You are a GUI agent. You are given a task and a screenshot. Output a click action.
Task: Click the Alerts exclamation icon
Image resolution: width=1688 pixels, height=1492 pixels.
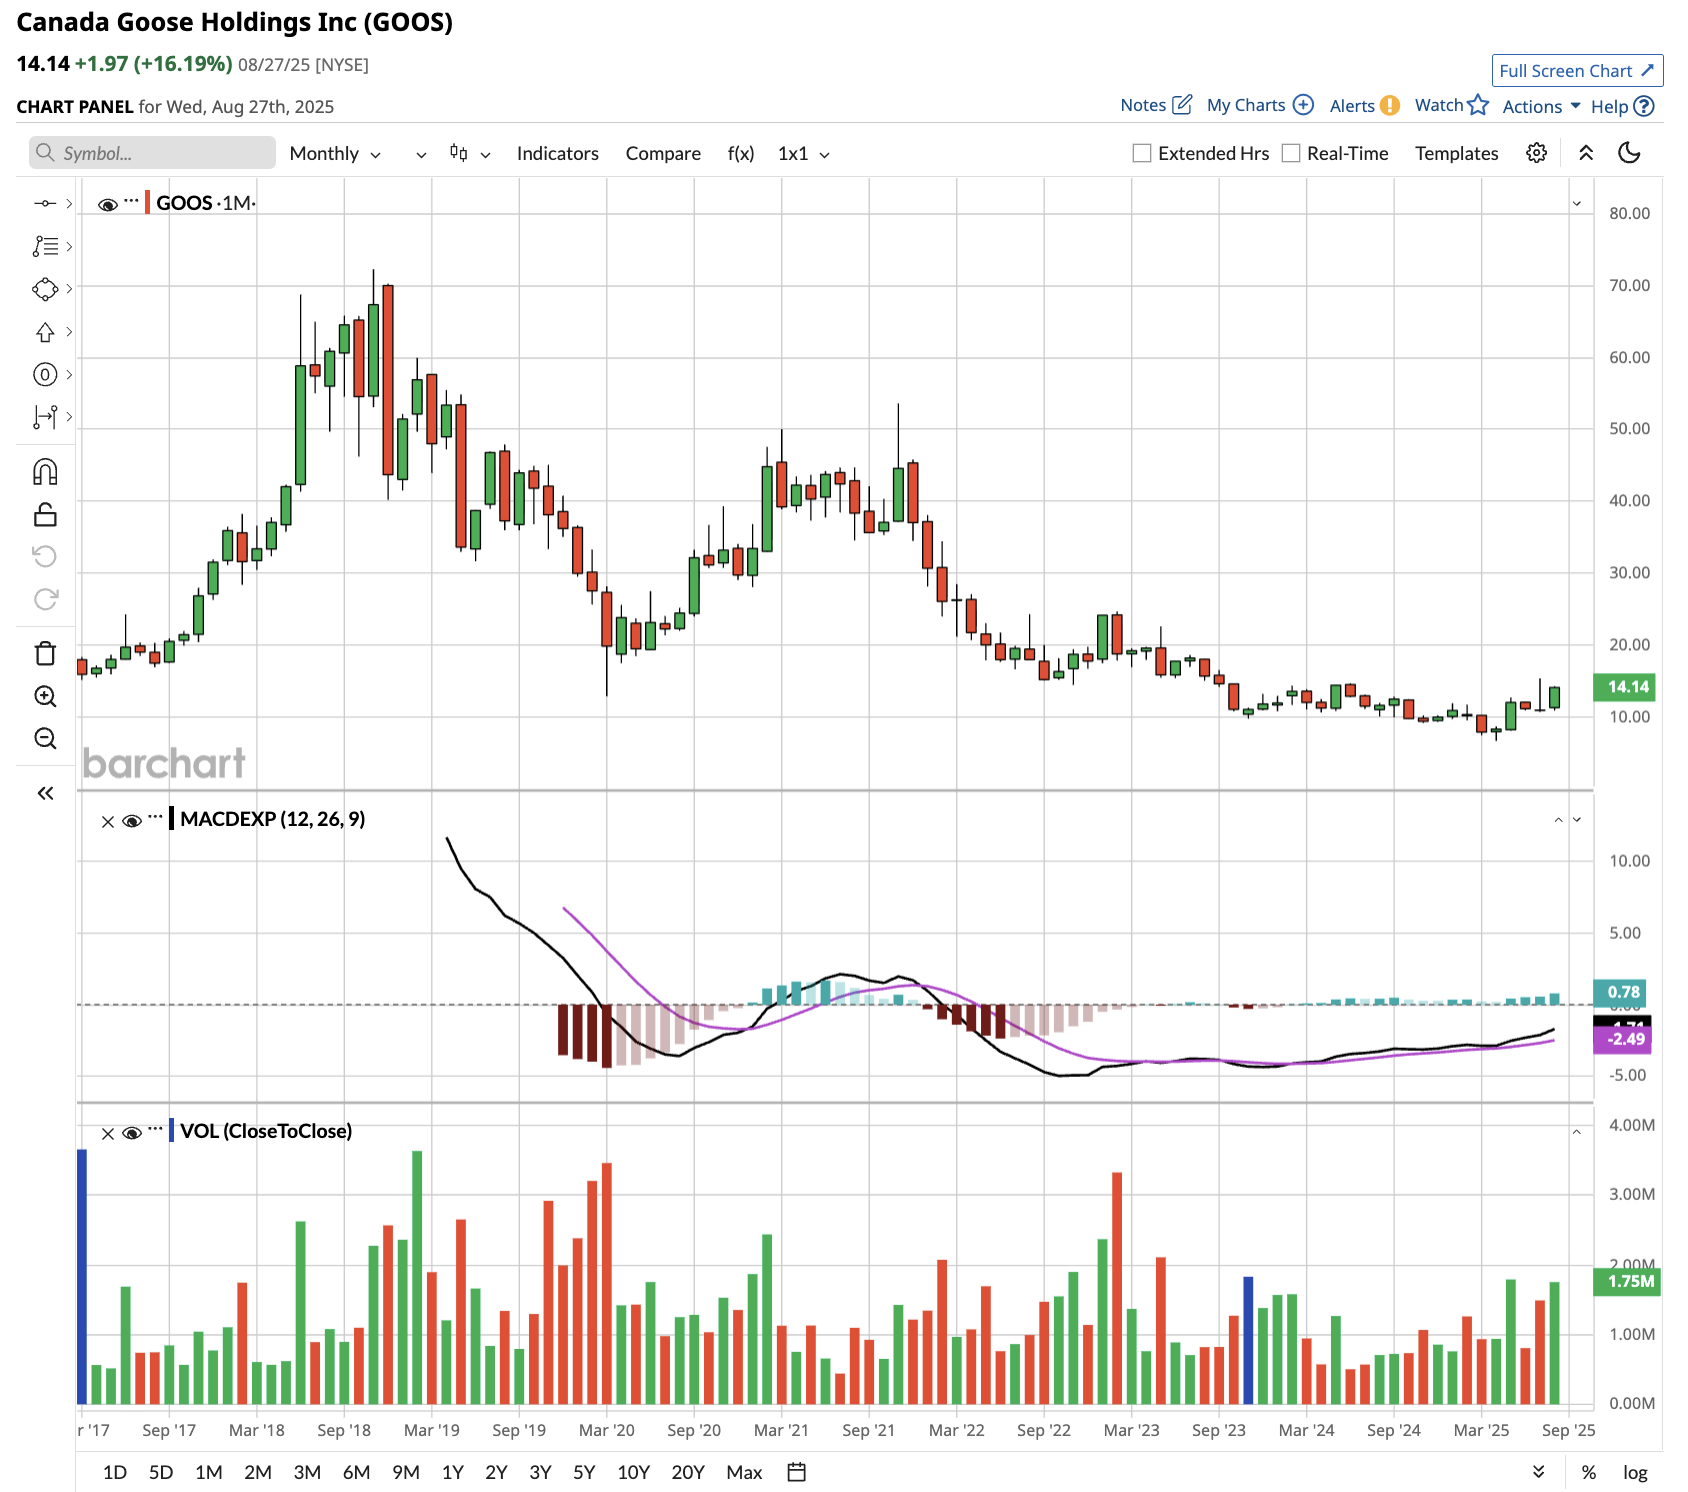point(1389,106)
